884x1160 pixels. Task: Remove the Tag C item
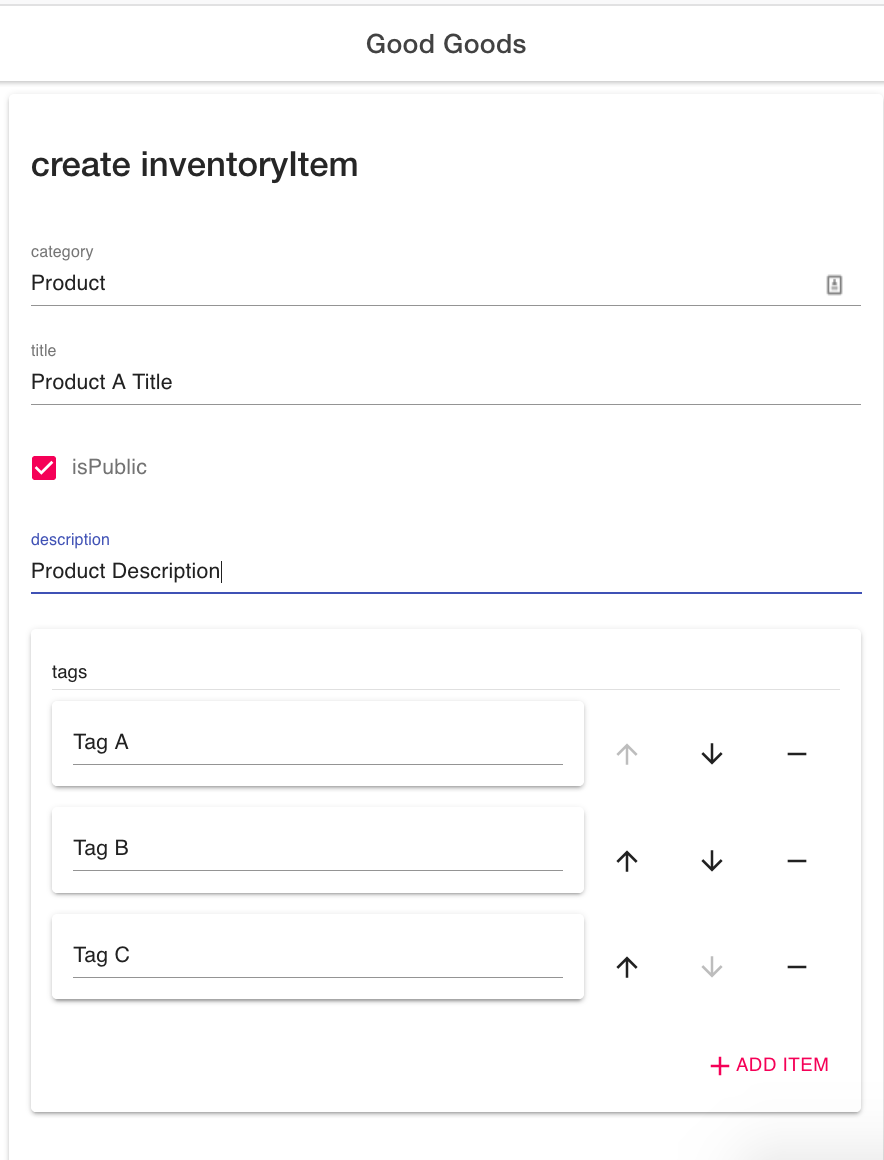(x=796, y=967)
